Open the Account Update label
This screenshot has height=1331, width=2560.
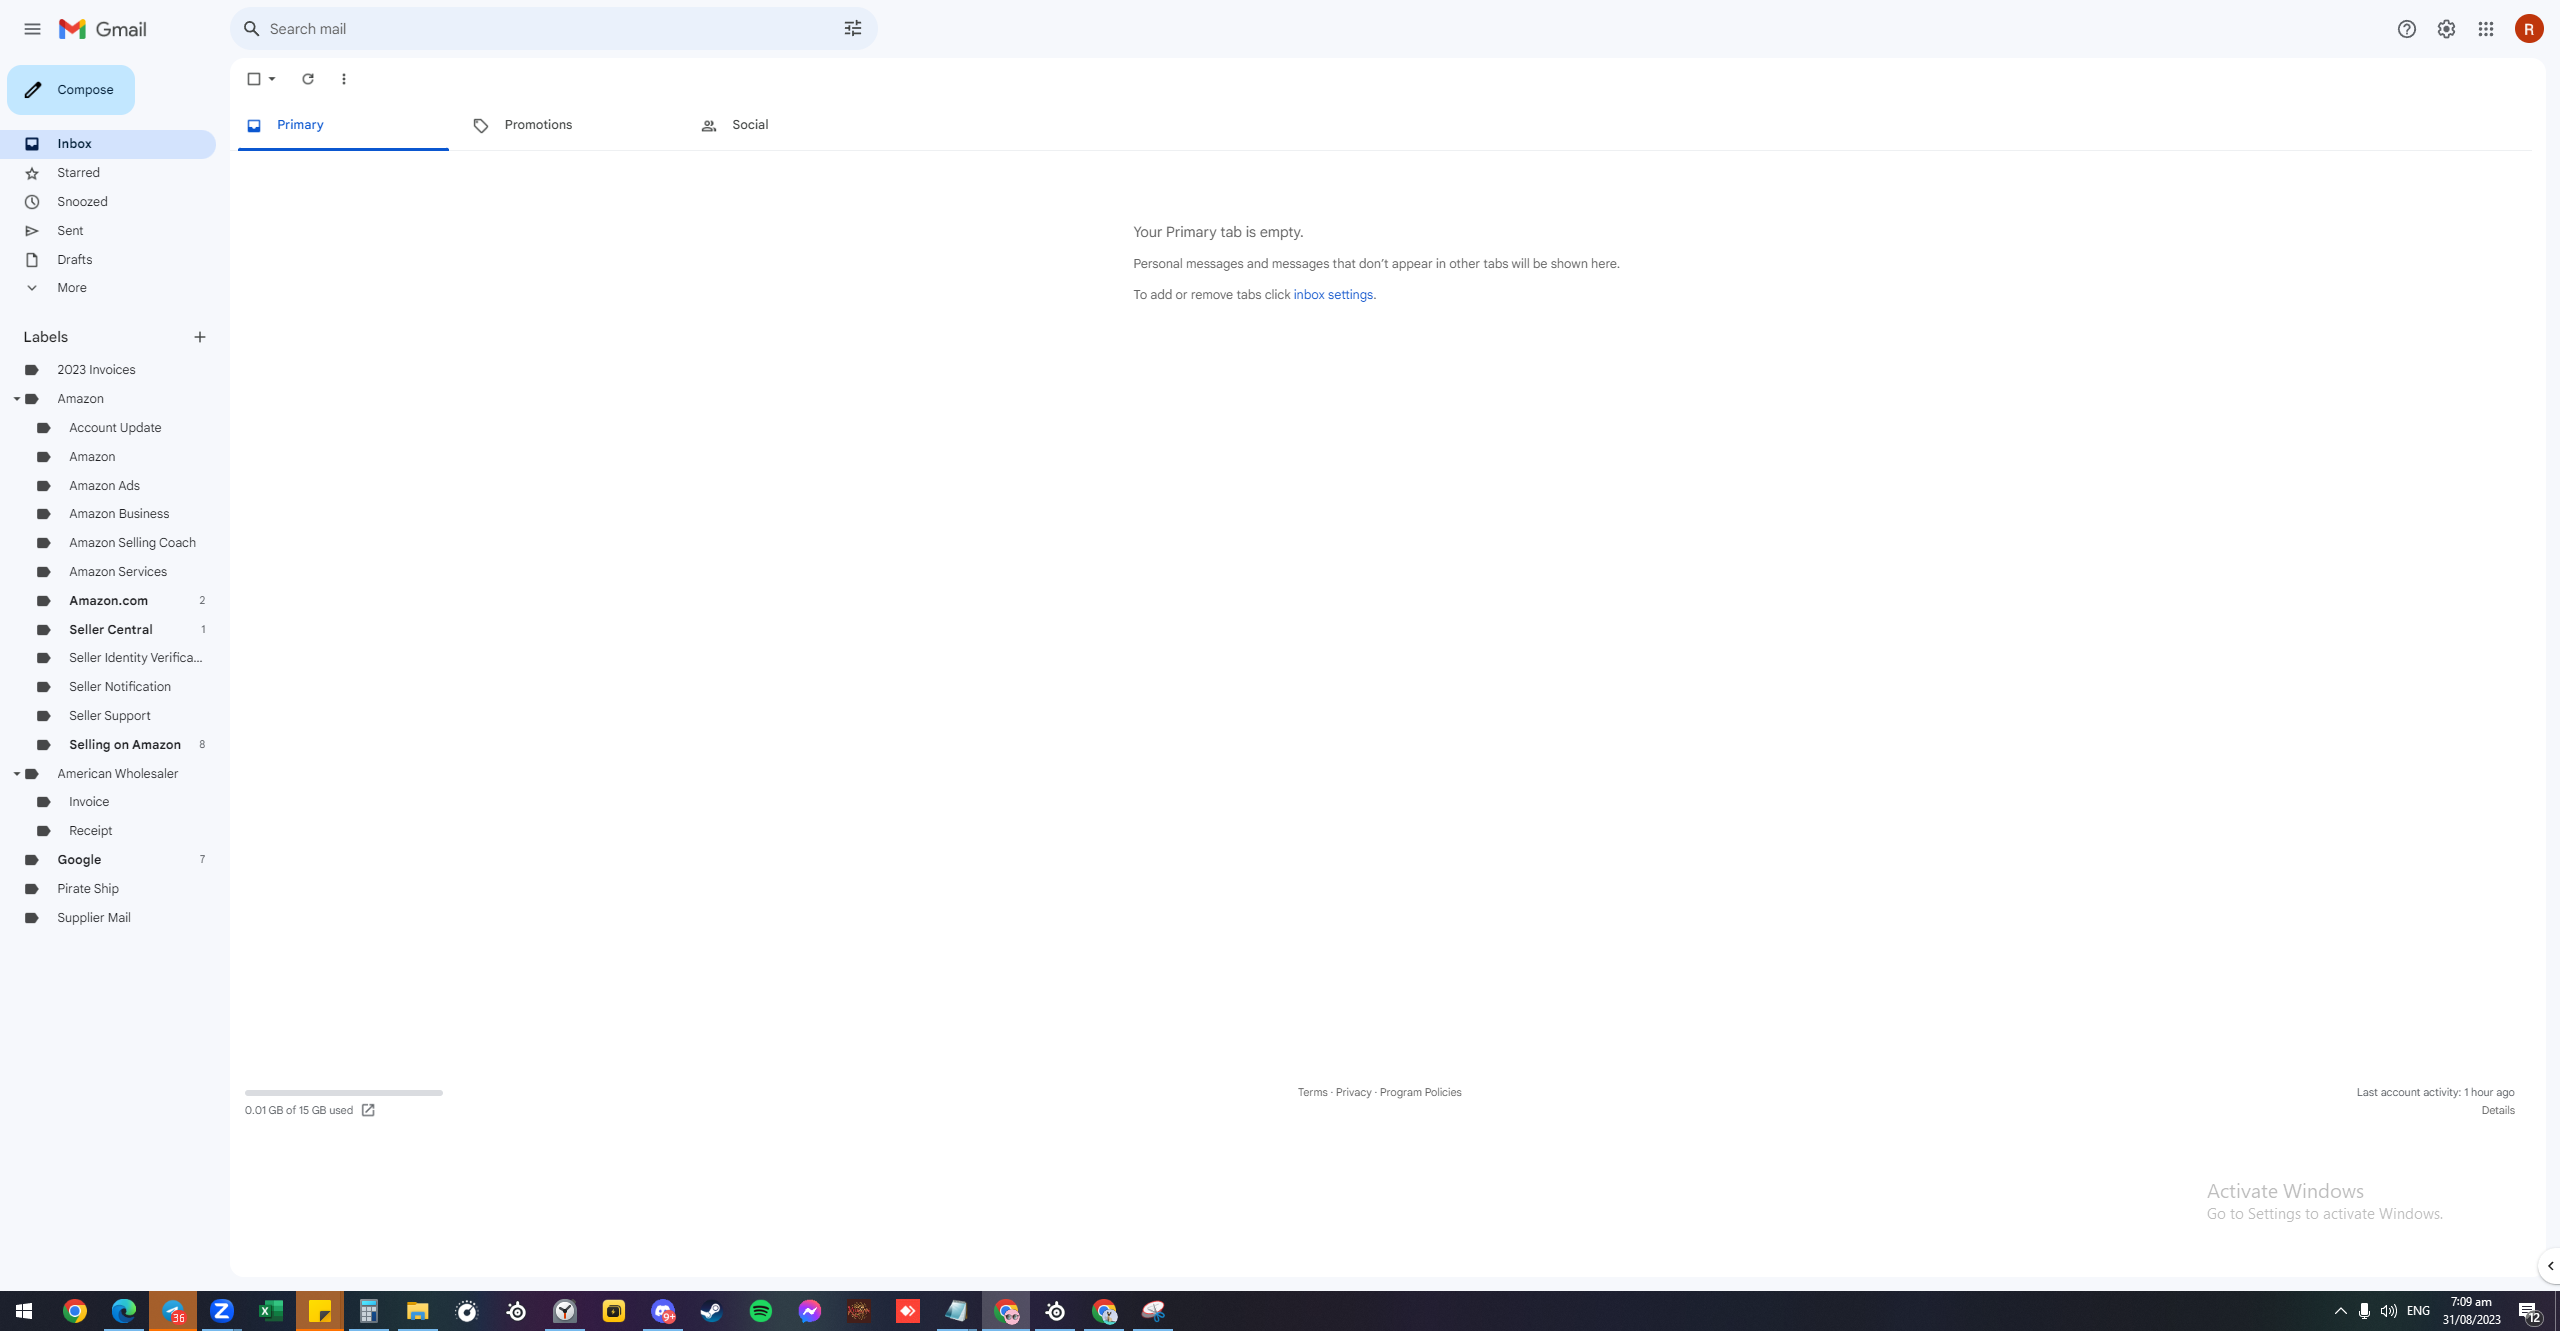coord(108,428)
